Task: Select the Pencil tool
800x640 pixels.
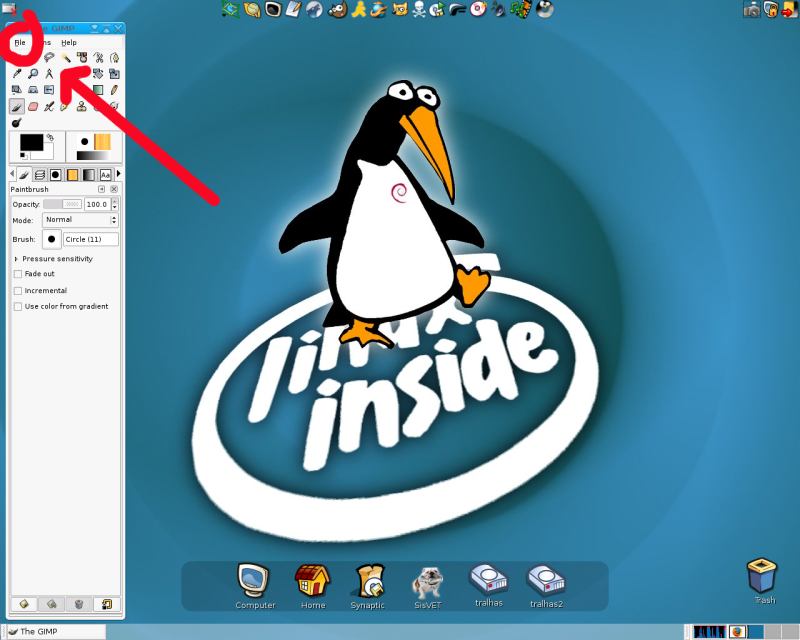Action: tap(114, 90)
